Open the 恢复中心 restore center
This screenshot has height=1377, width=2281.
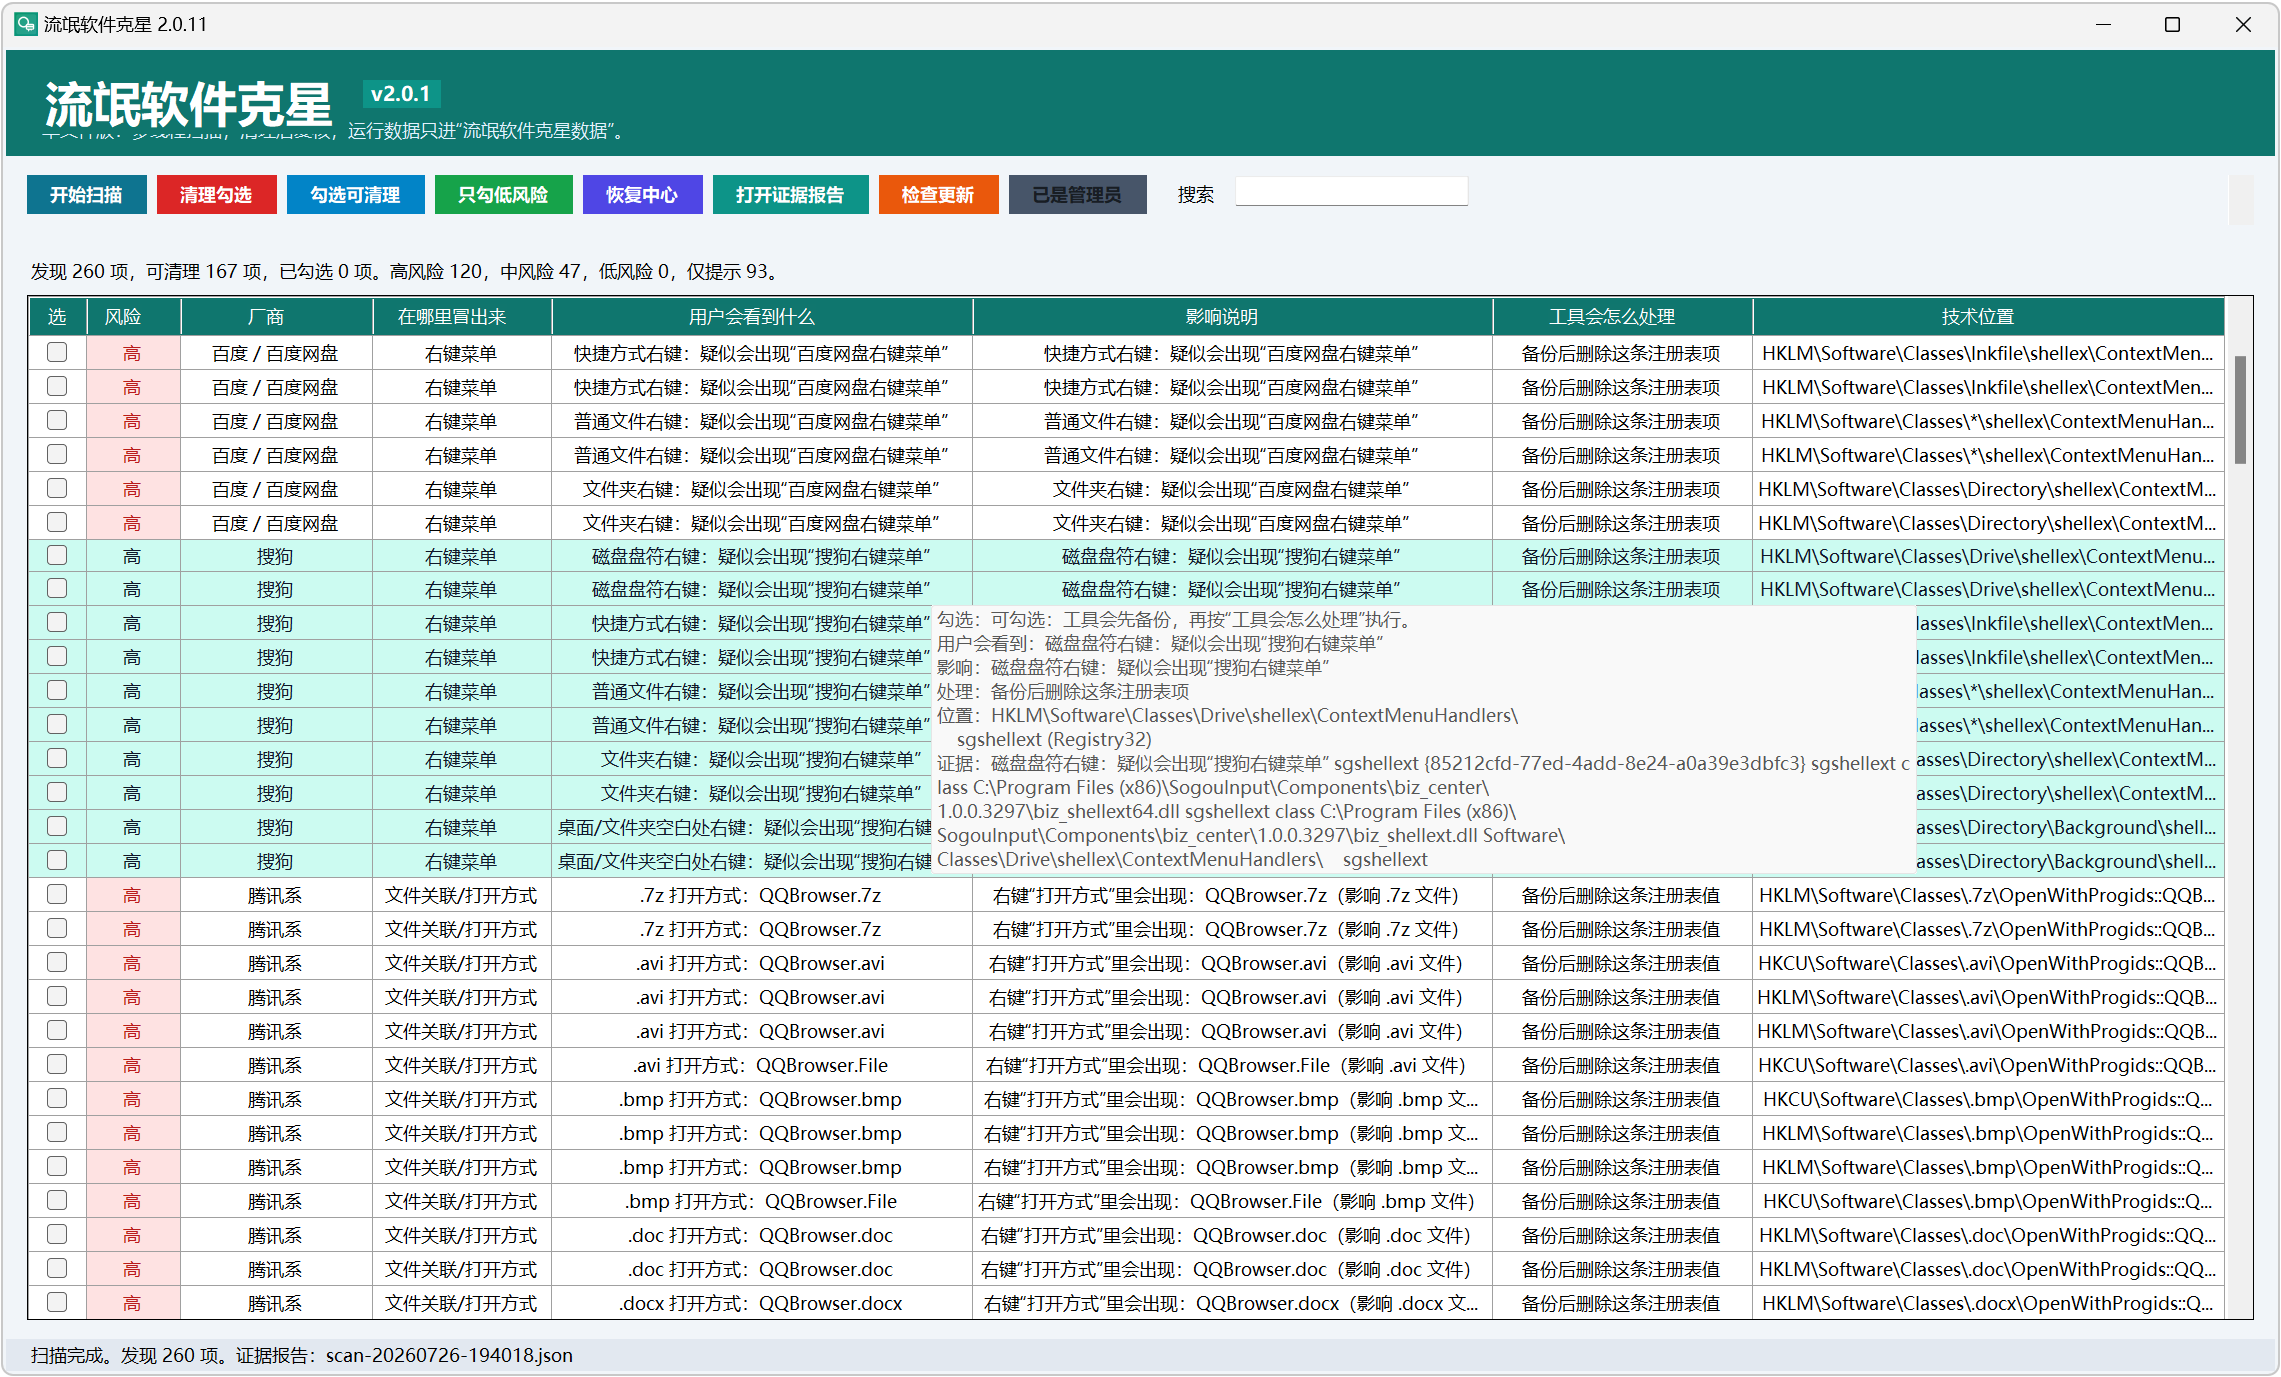pyautogui.click(x=642, y=195)
